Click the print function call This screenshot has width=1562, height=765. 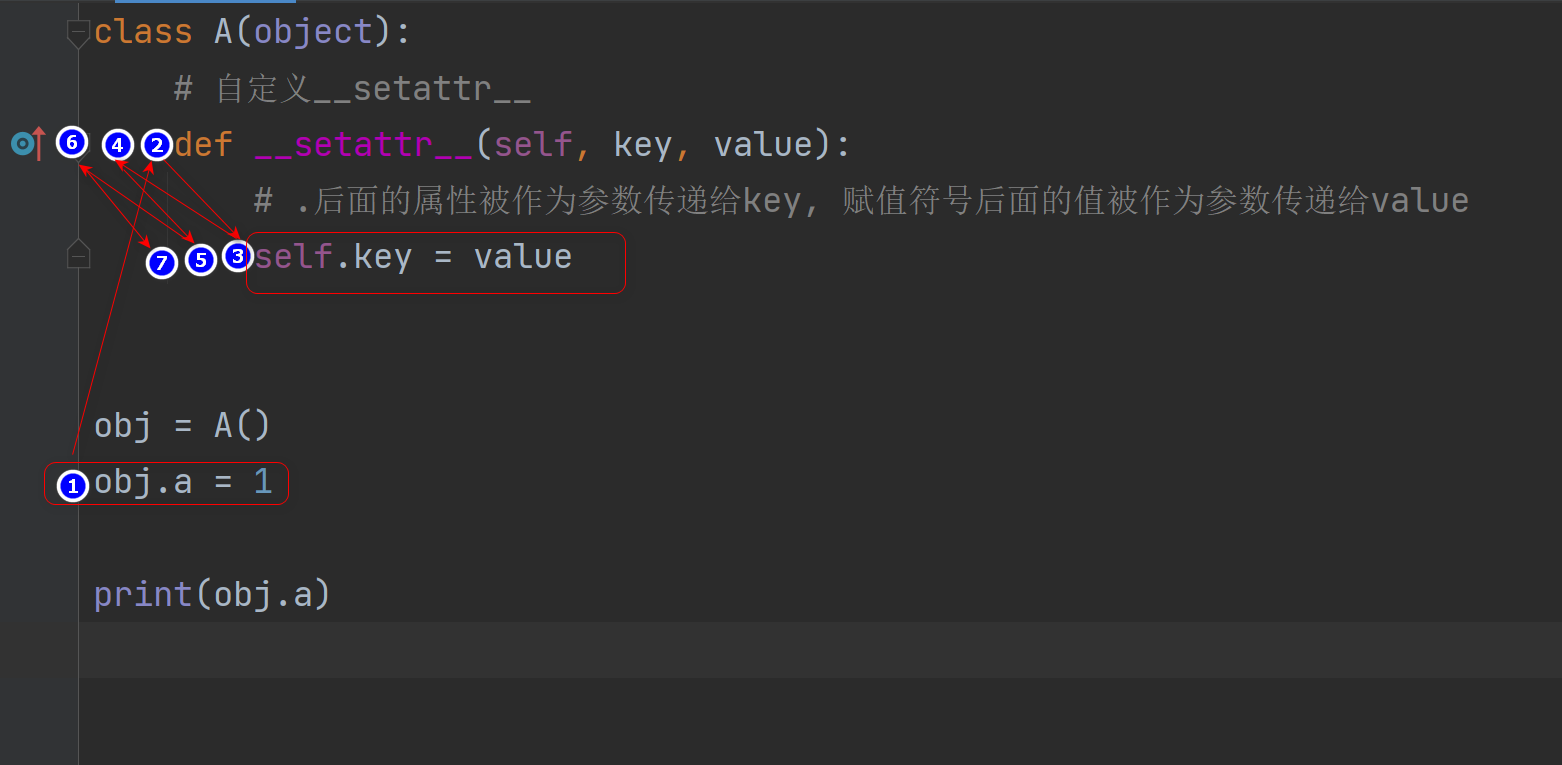(x=212, y=595)
